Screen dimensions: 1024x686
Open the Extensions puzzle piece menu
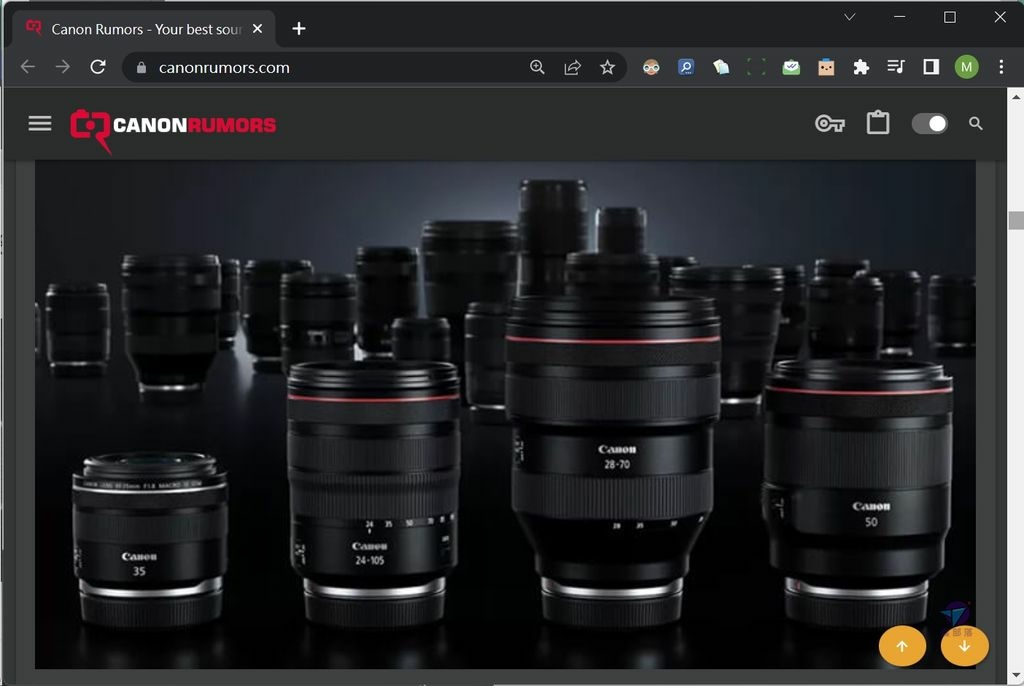(x=861, y=67)
